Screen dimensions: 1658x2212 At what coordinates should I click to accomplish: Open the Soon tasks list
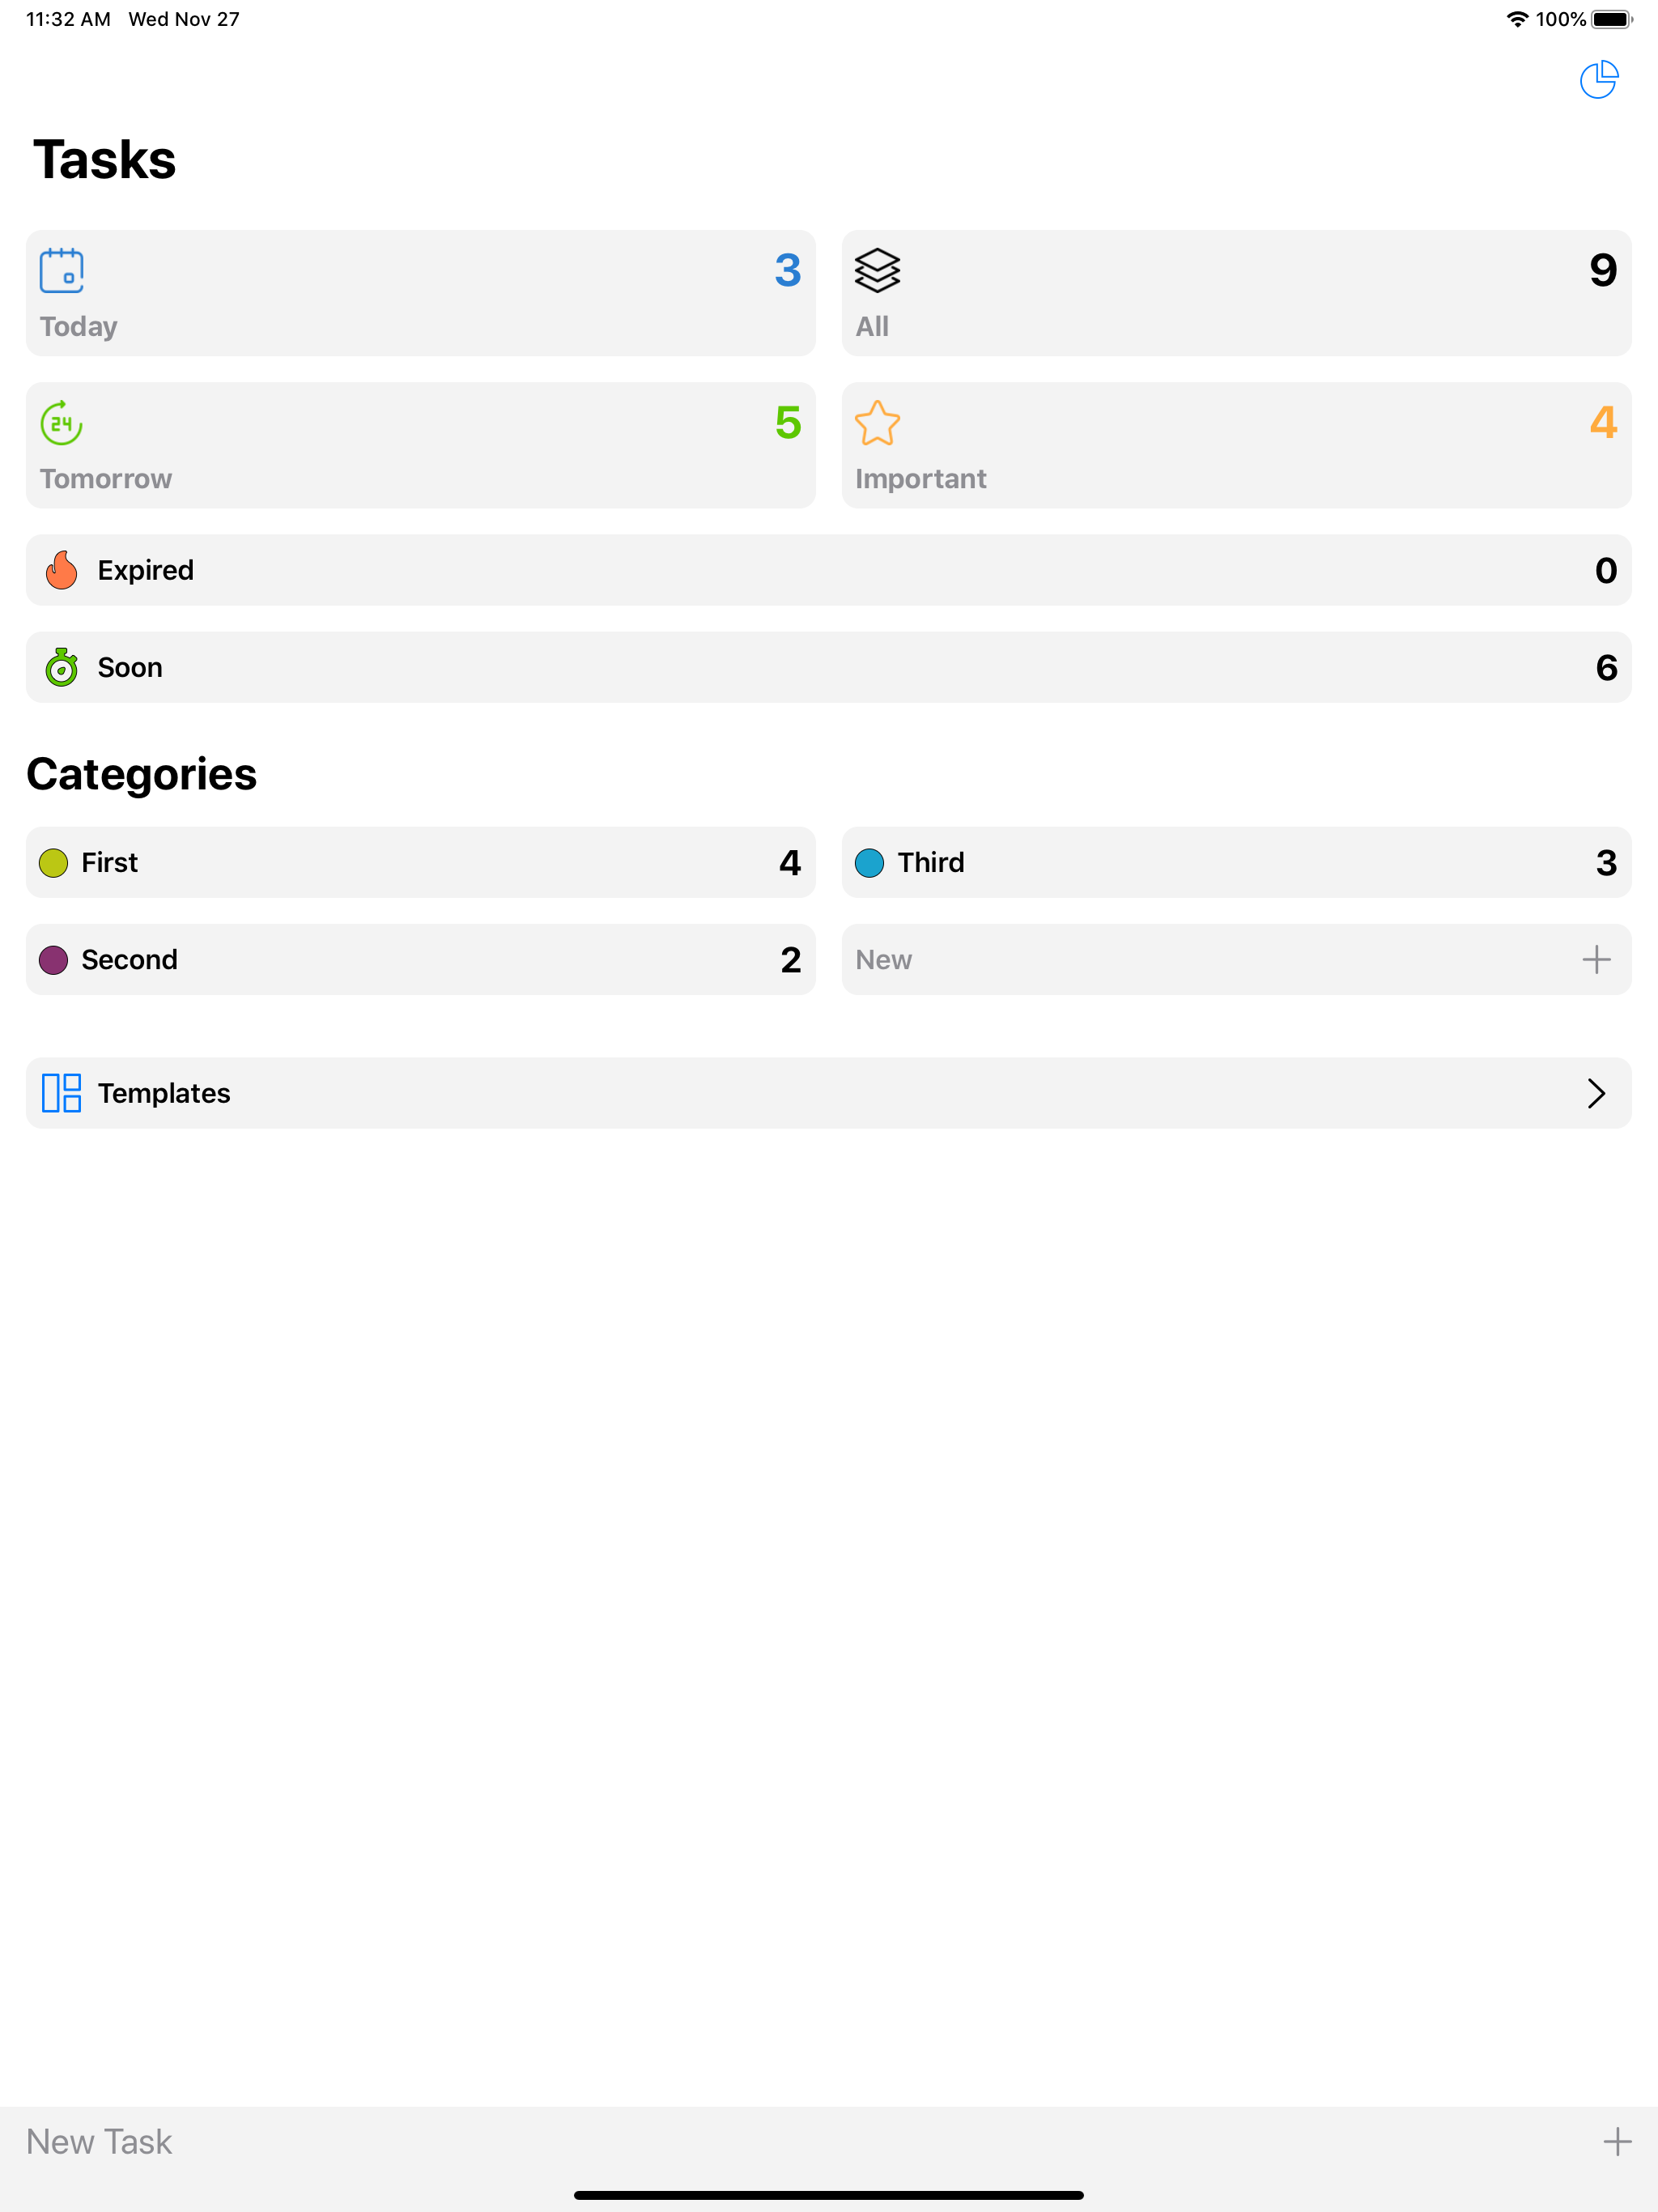(828, 667)
